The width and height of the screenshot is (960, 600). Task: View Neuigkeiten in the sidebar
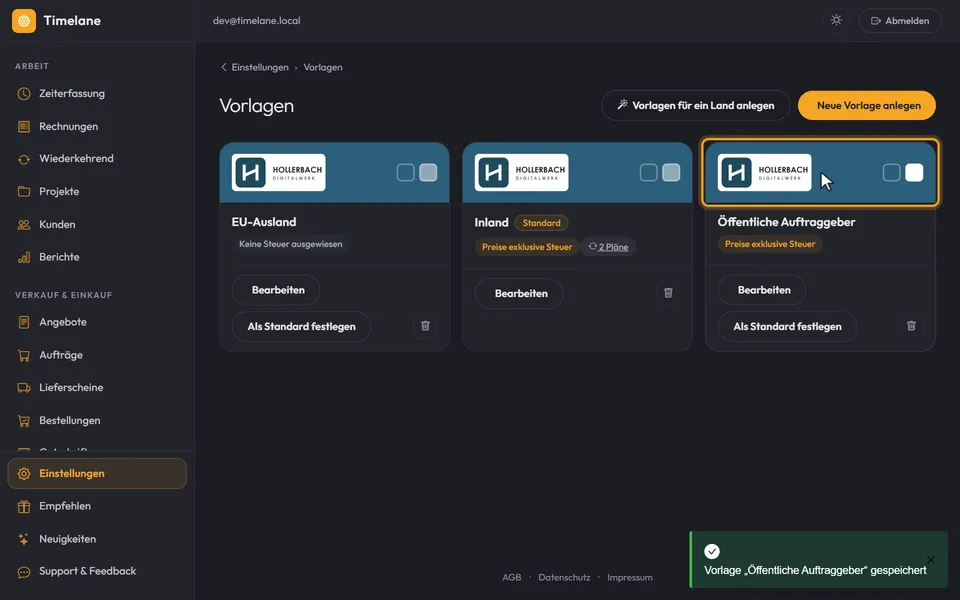tap(97, 539)
